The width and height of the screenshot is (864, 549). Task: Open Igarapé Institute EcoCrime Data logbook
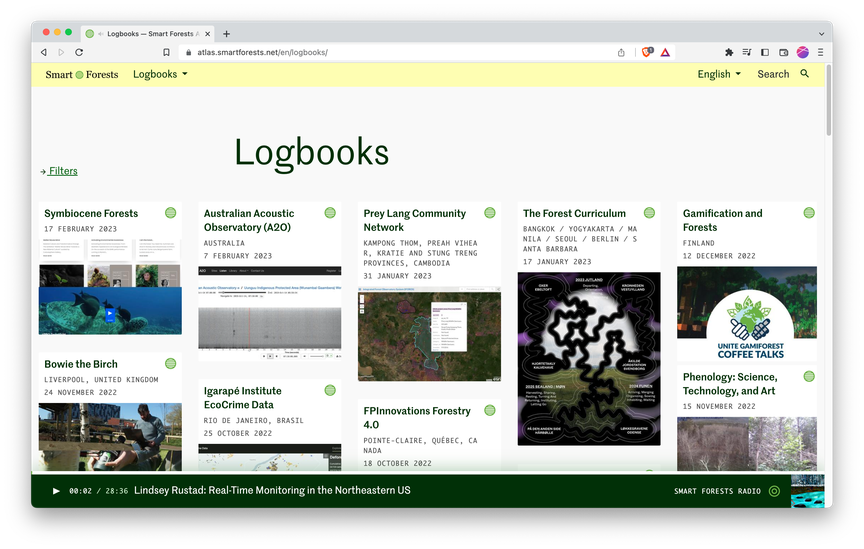[242, 397]
